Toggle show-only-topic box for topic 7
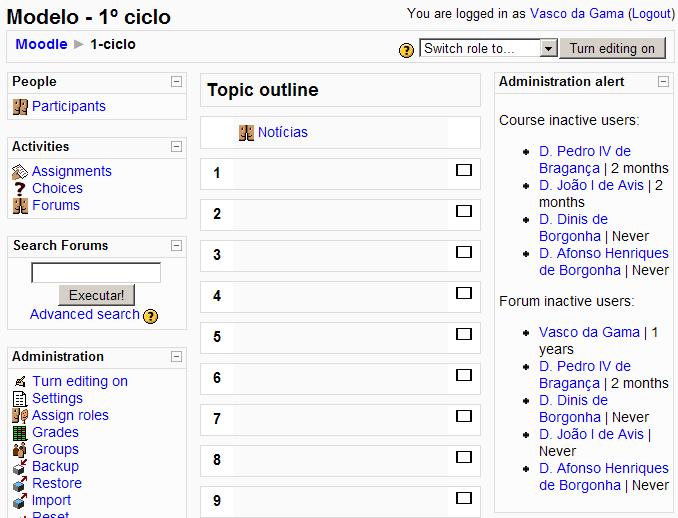Screen dimensions: 678x518 (464, 416)
